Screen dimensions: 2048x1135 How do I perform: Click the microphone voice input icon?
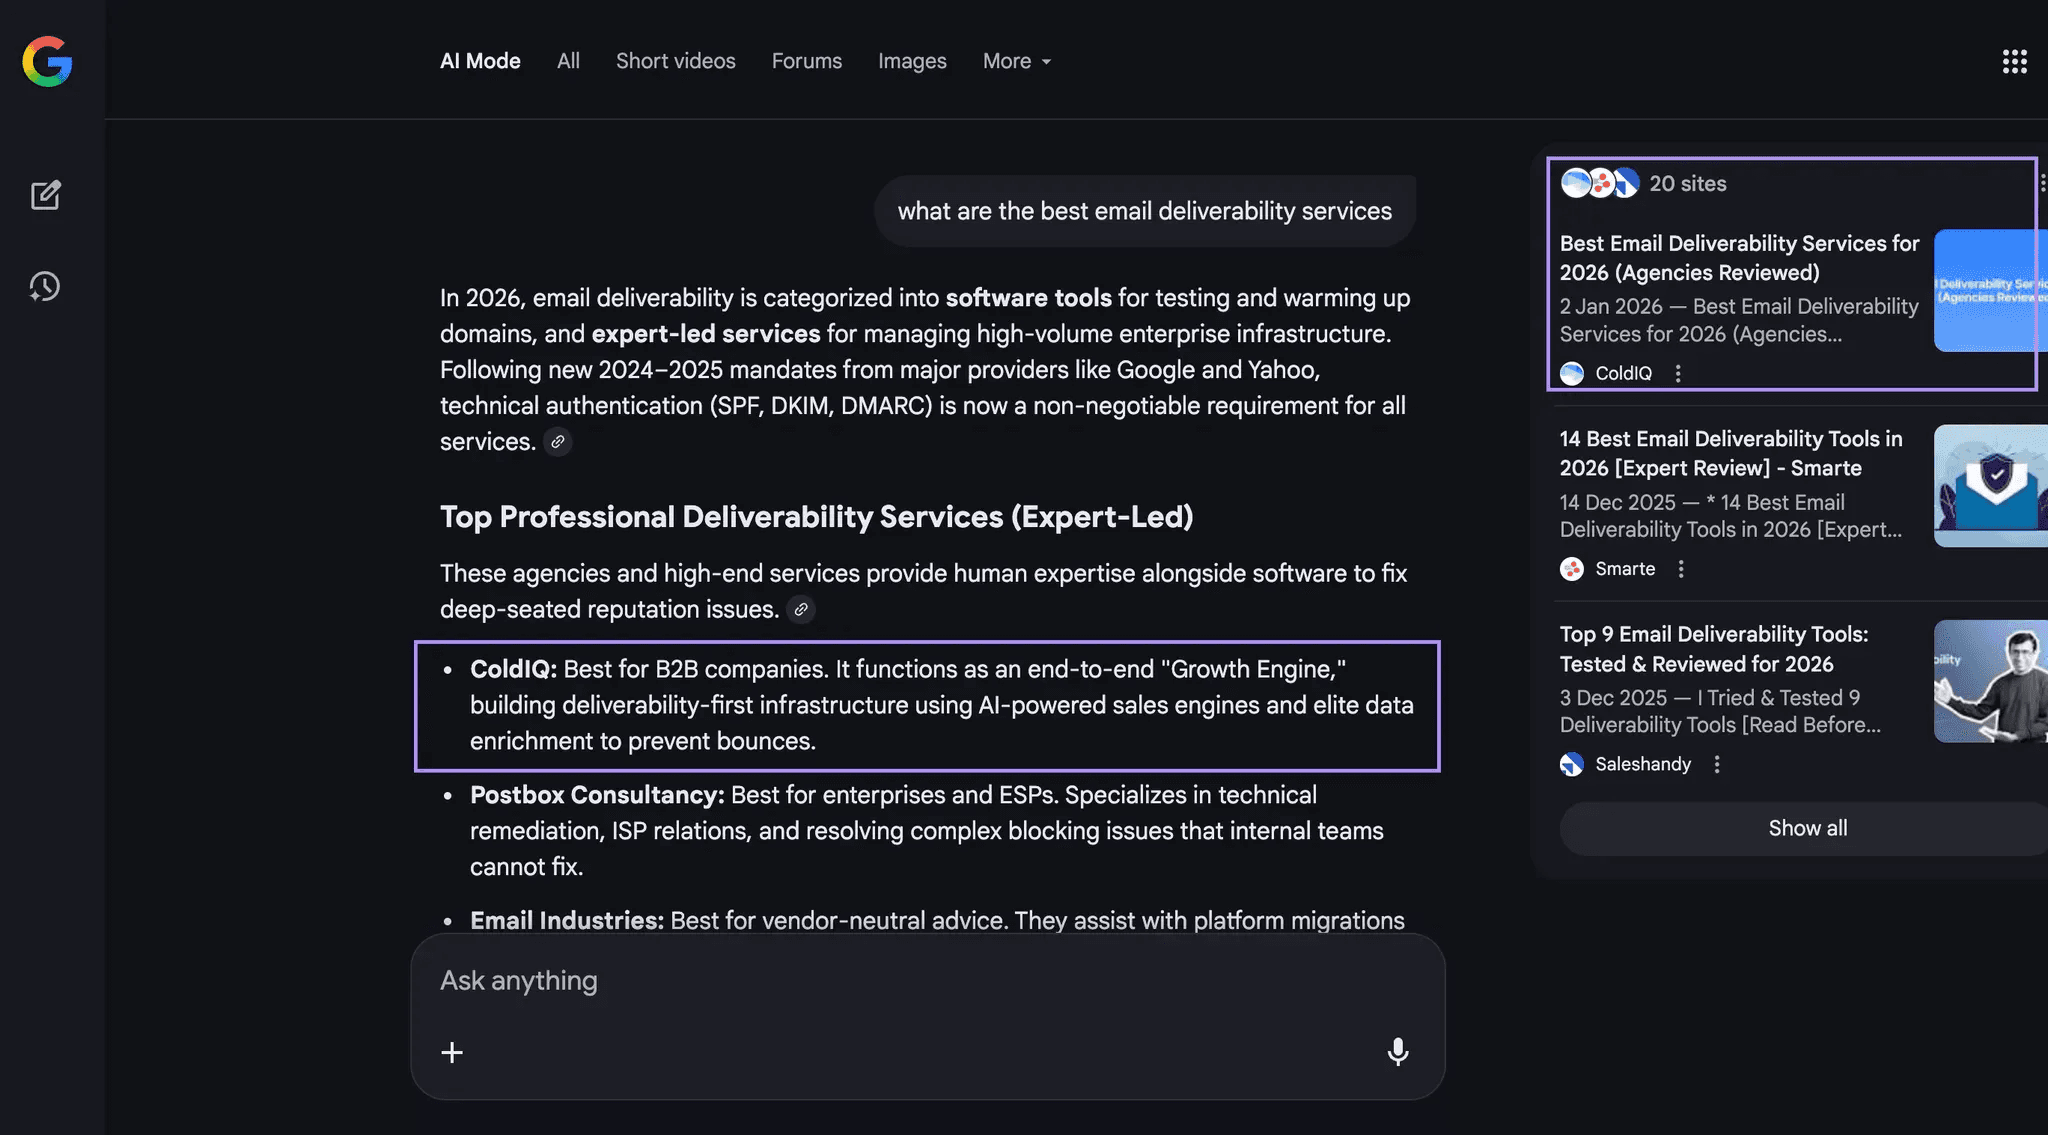1398,1051
